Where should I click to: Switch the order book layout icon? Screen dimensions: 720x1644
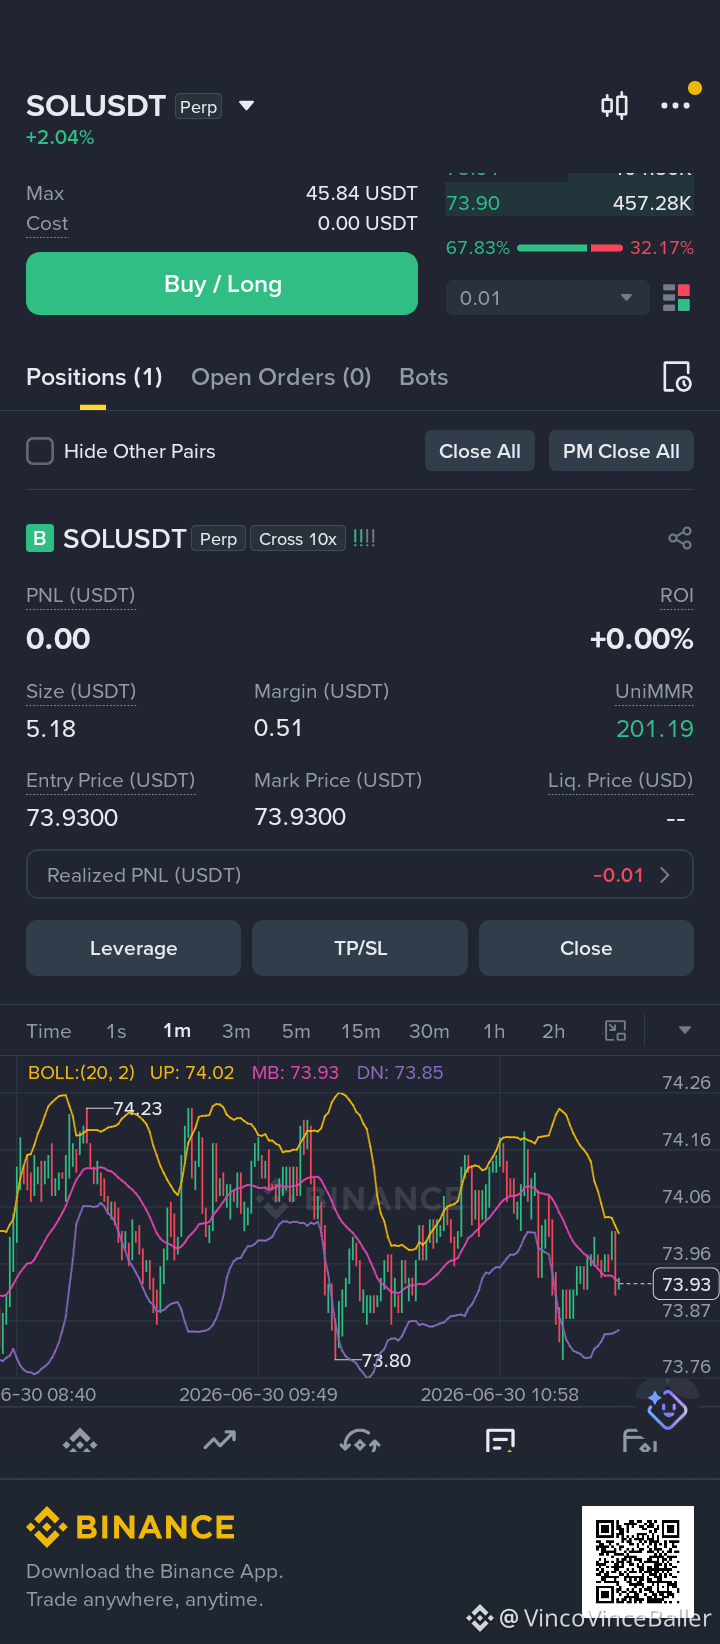click(676, 298)
